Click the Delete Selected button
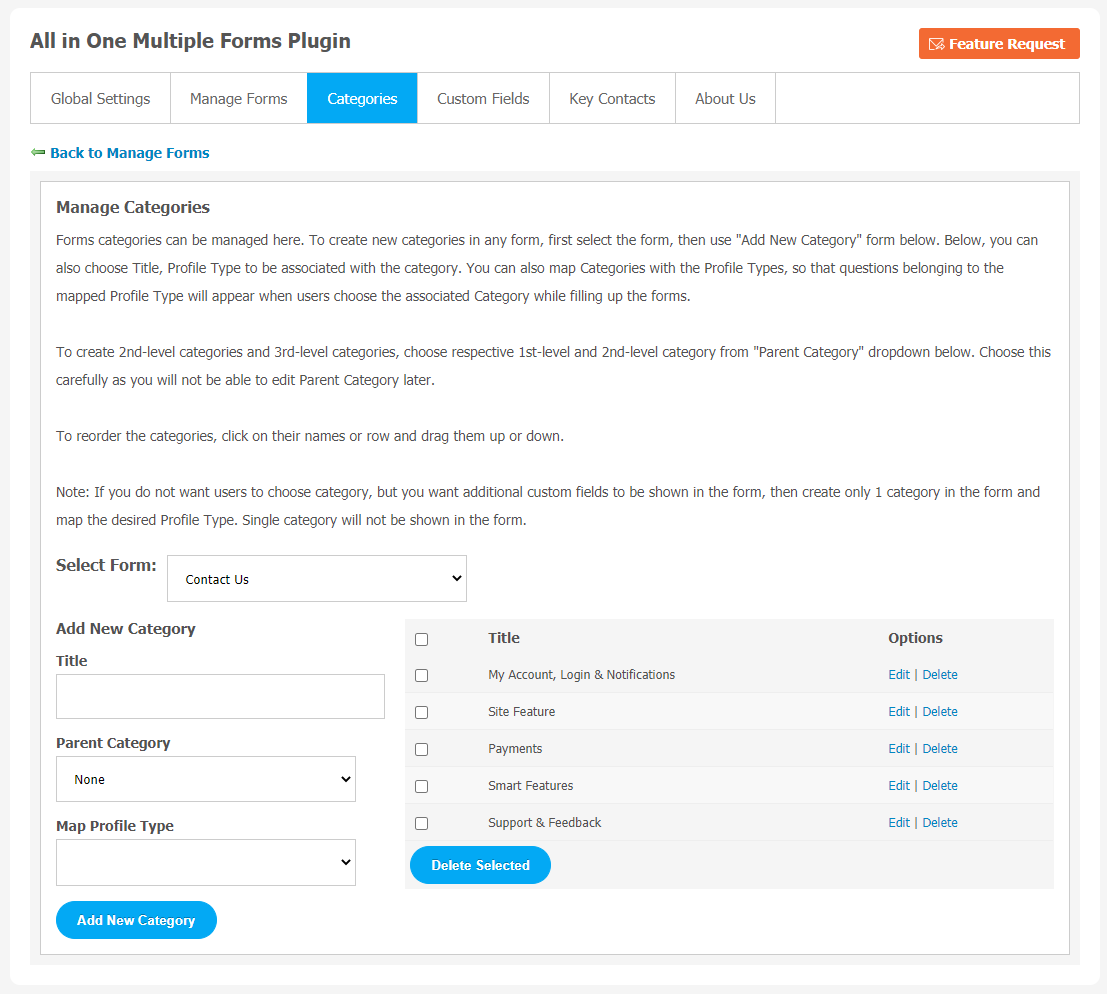 [480, 865]
